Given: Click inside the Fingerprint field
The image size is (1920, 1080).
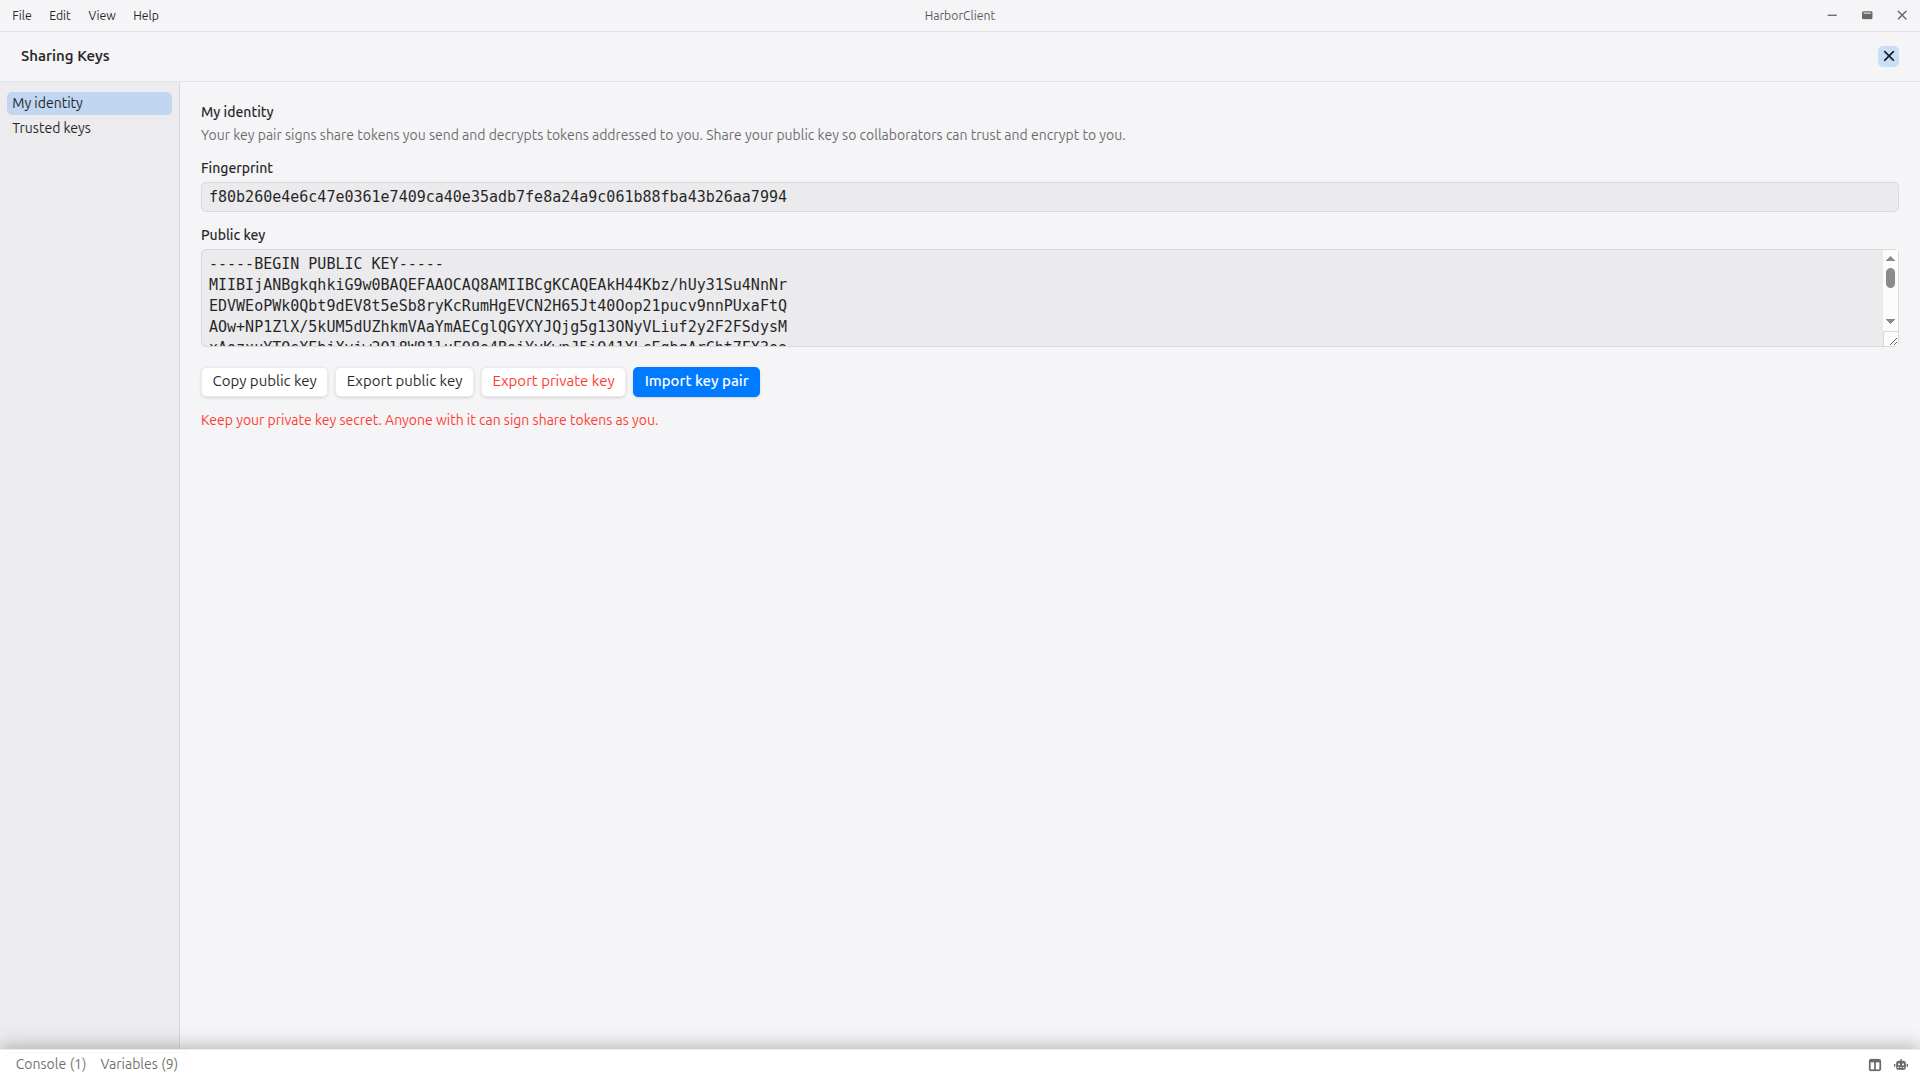Looking at the screenshot, I should [x=1049, y=197].
